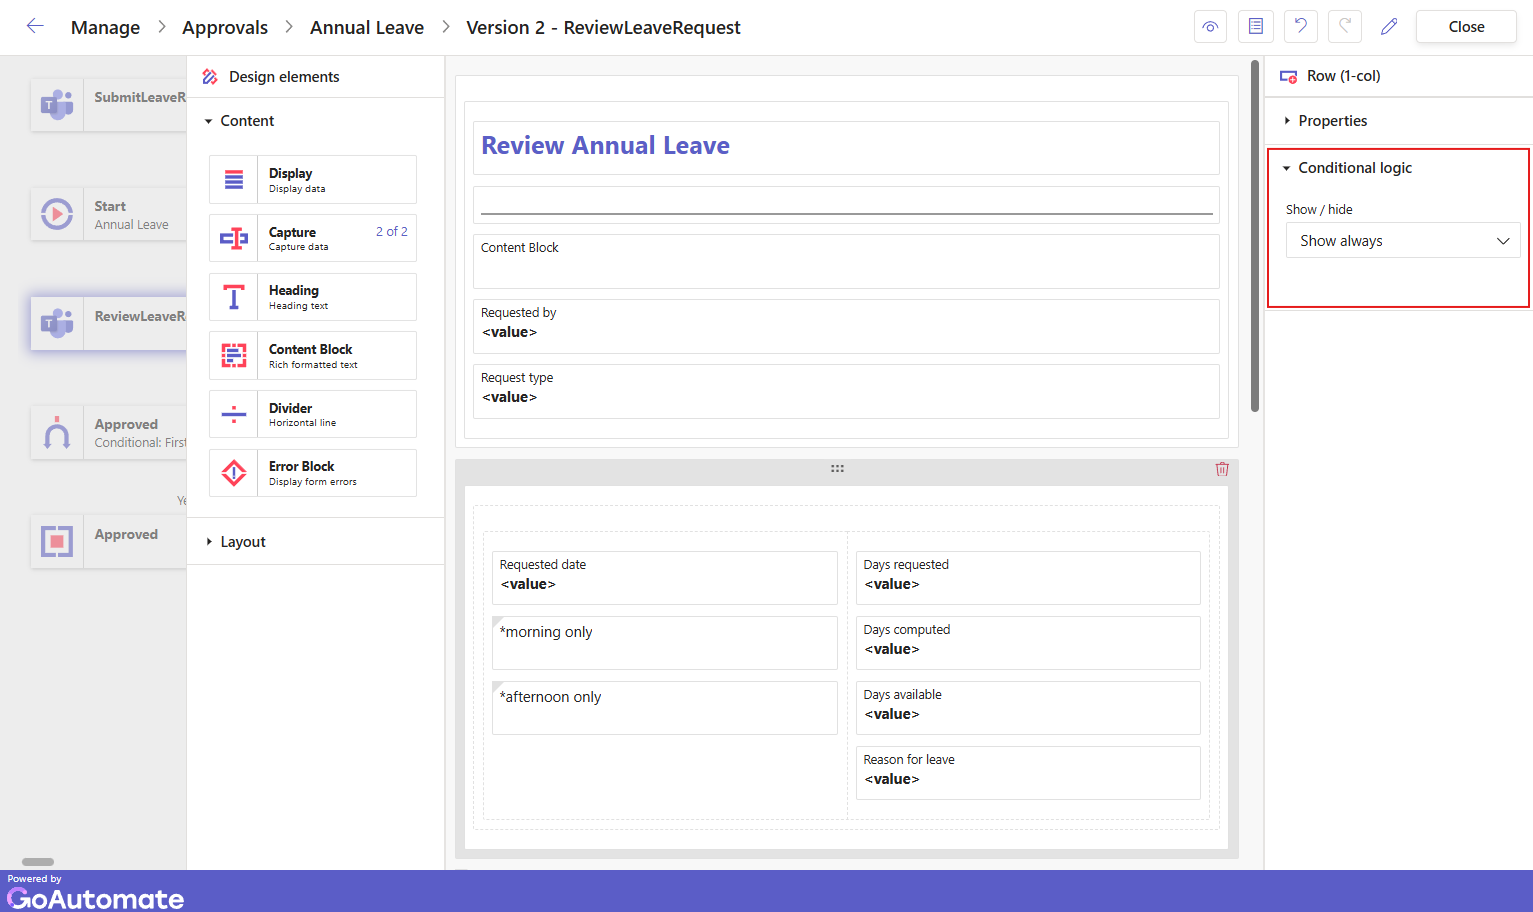Go to Approvals in the breadcrumb
1533x912 pixels.
click(225, 28)
